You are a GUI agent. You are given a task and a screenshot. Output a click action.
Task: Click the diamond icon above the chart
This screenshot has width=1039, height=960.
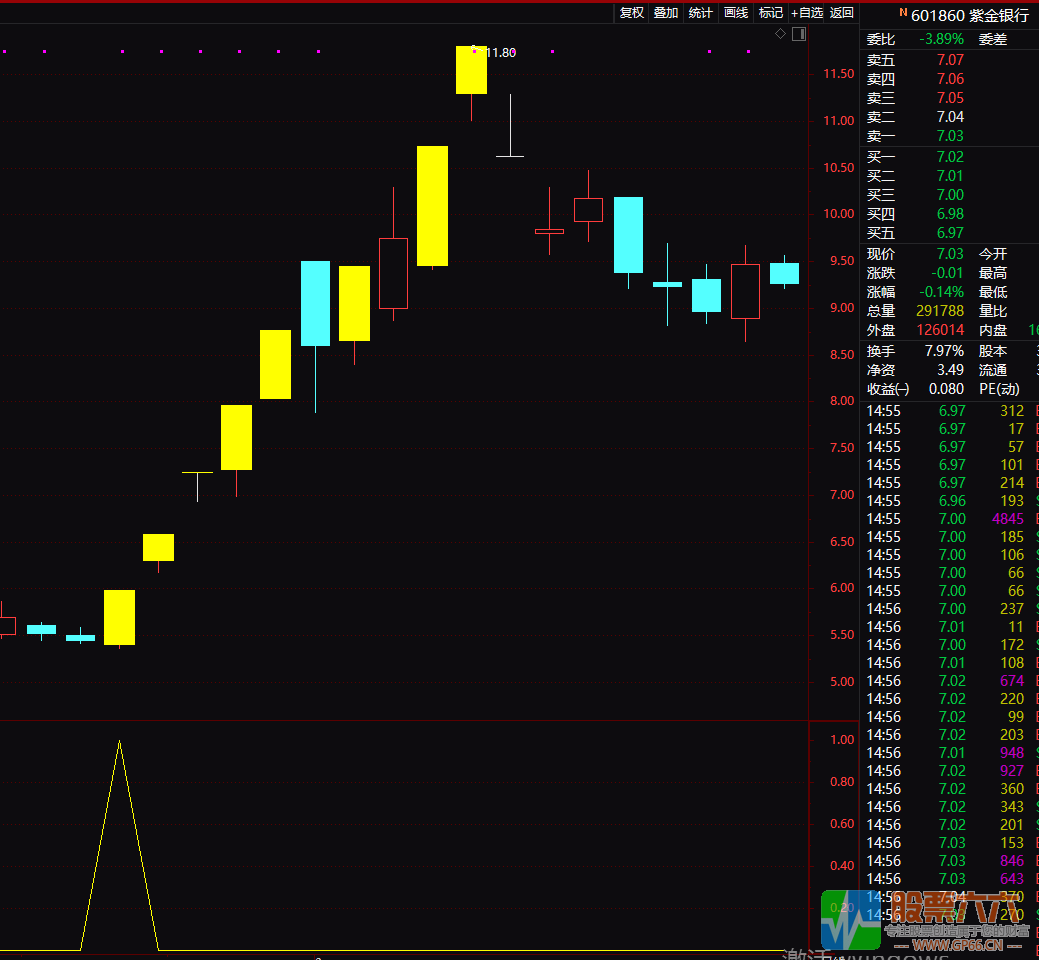click(x=780, y=34)
